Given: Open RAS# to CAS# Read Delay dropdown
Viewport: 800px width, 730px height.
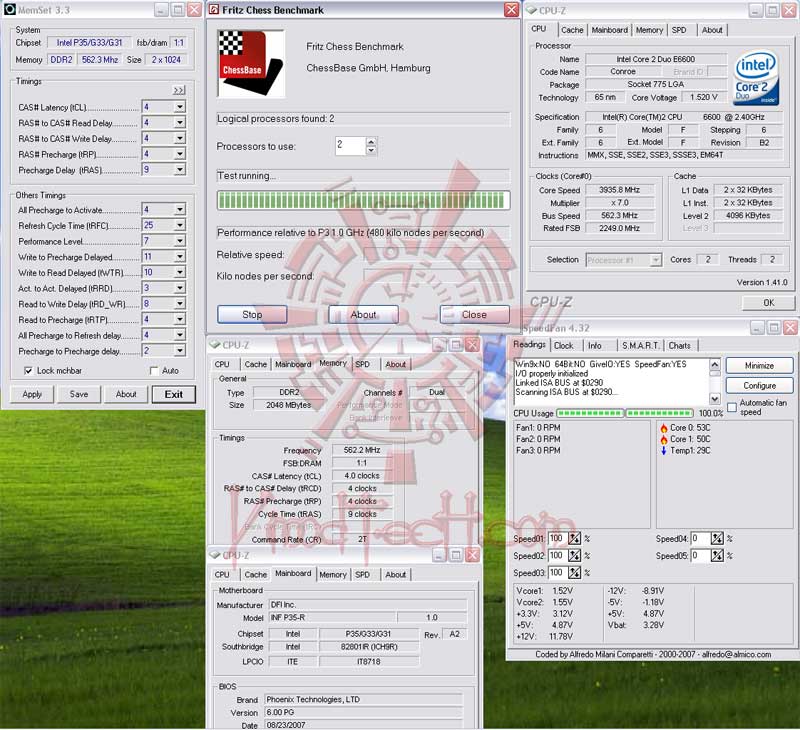Looking at the screenshot, I should point(180,123).
